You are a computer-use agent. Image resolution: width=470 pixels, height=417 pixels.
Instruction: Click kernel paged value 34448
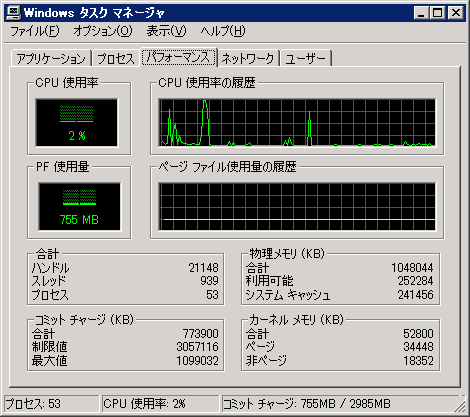coord(418,347)
